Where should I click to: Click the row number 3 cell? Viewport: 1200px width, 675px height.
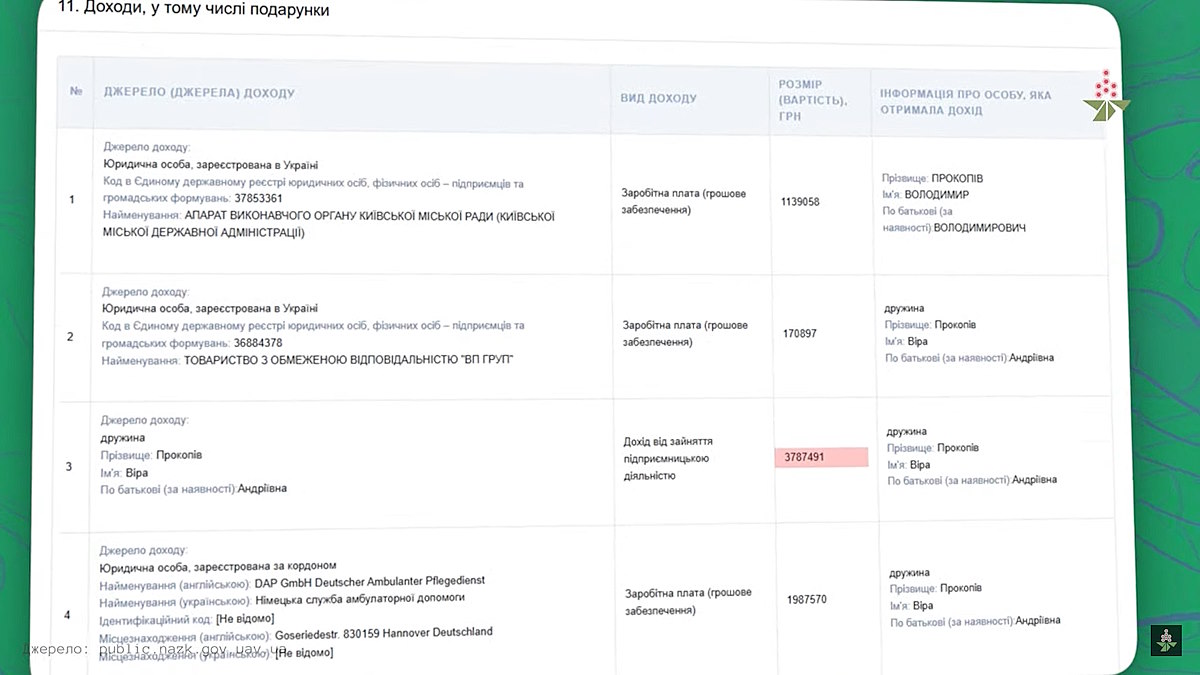click(68, 467)
